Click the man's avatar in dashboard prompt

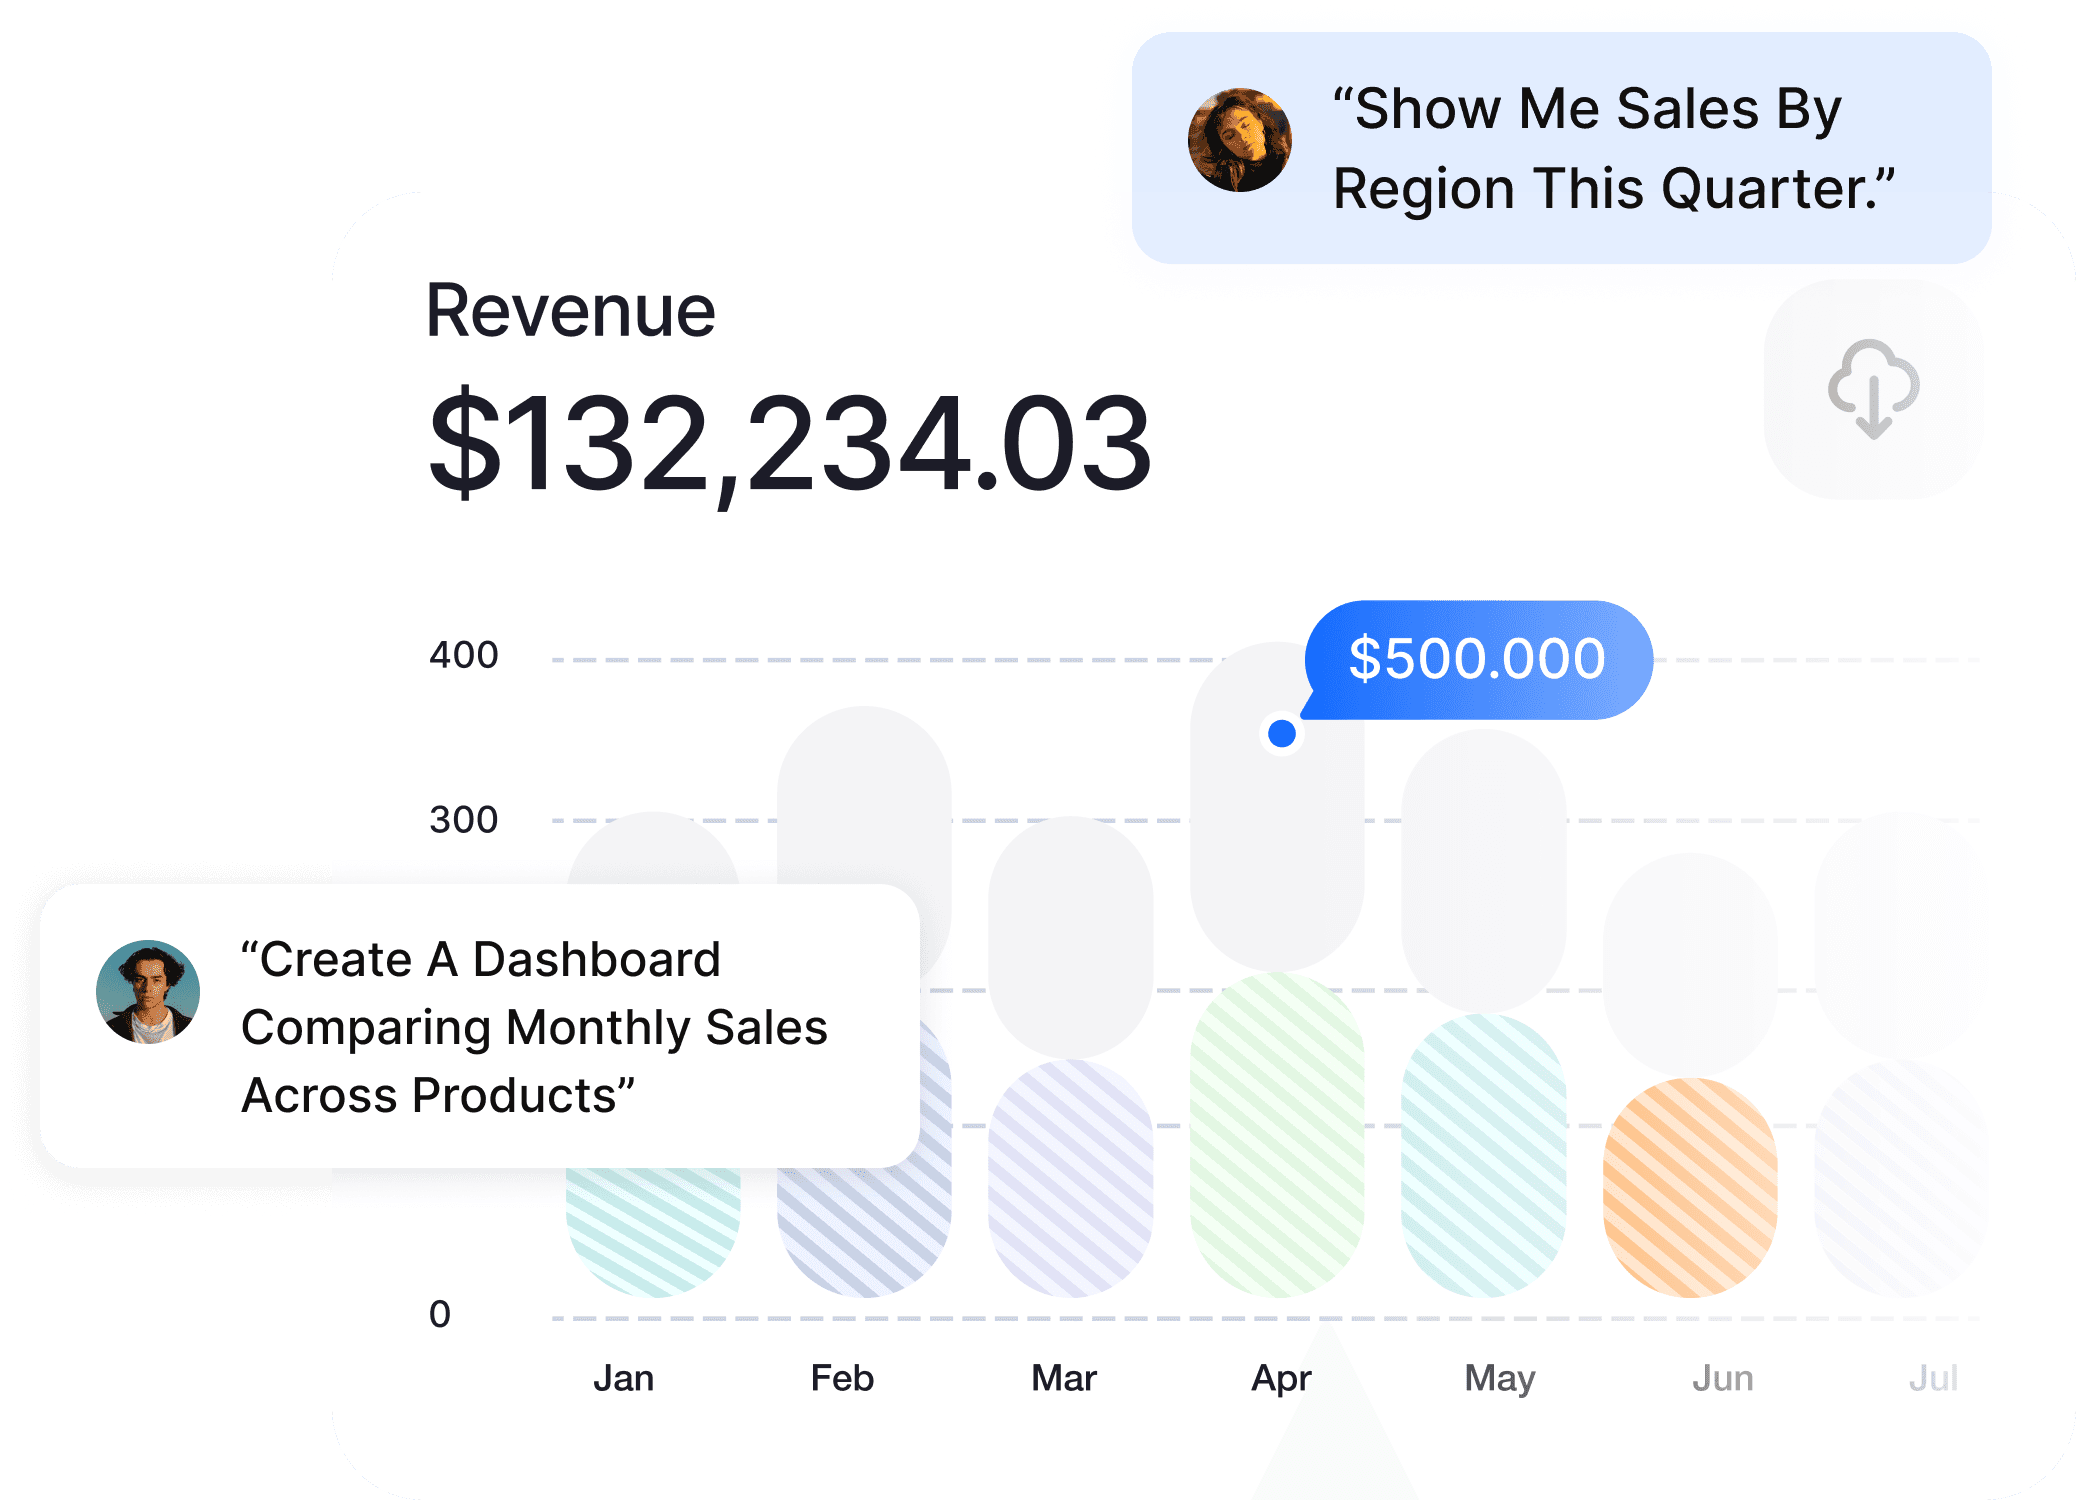(148, 992)
